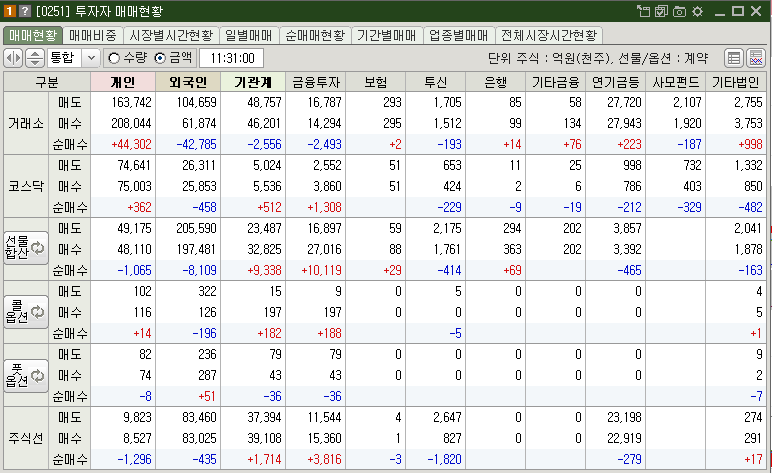
Task: Refresh the 콜옵션 row selector
Action: pos(26,312)
